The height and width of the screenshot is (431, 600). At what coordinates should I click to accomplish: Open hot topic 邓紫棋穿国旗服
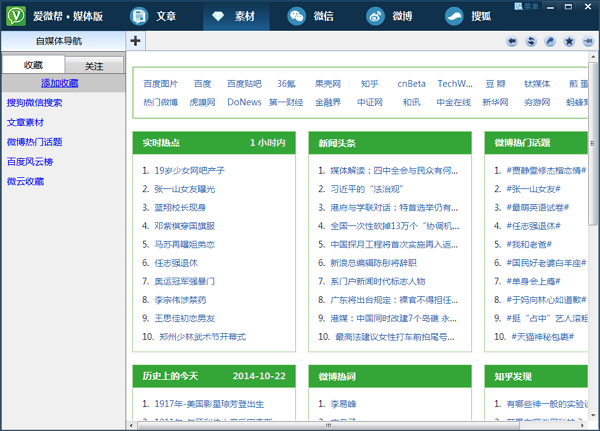[x=185, y=226]
